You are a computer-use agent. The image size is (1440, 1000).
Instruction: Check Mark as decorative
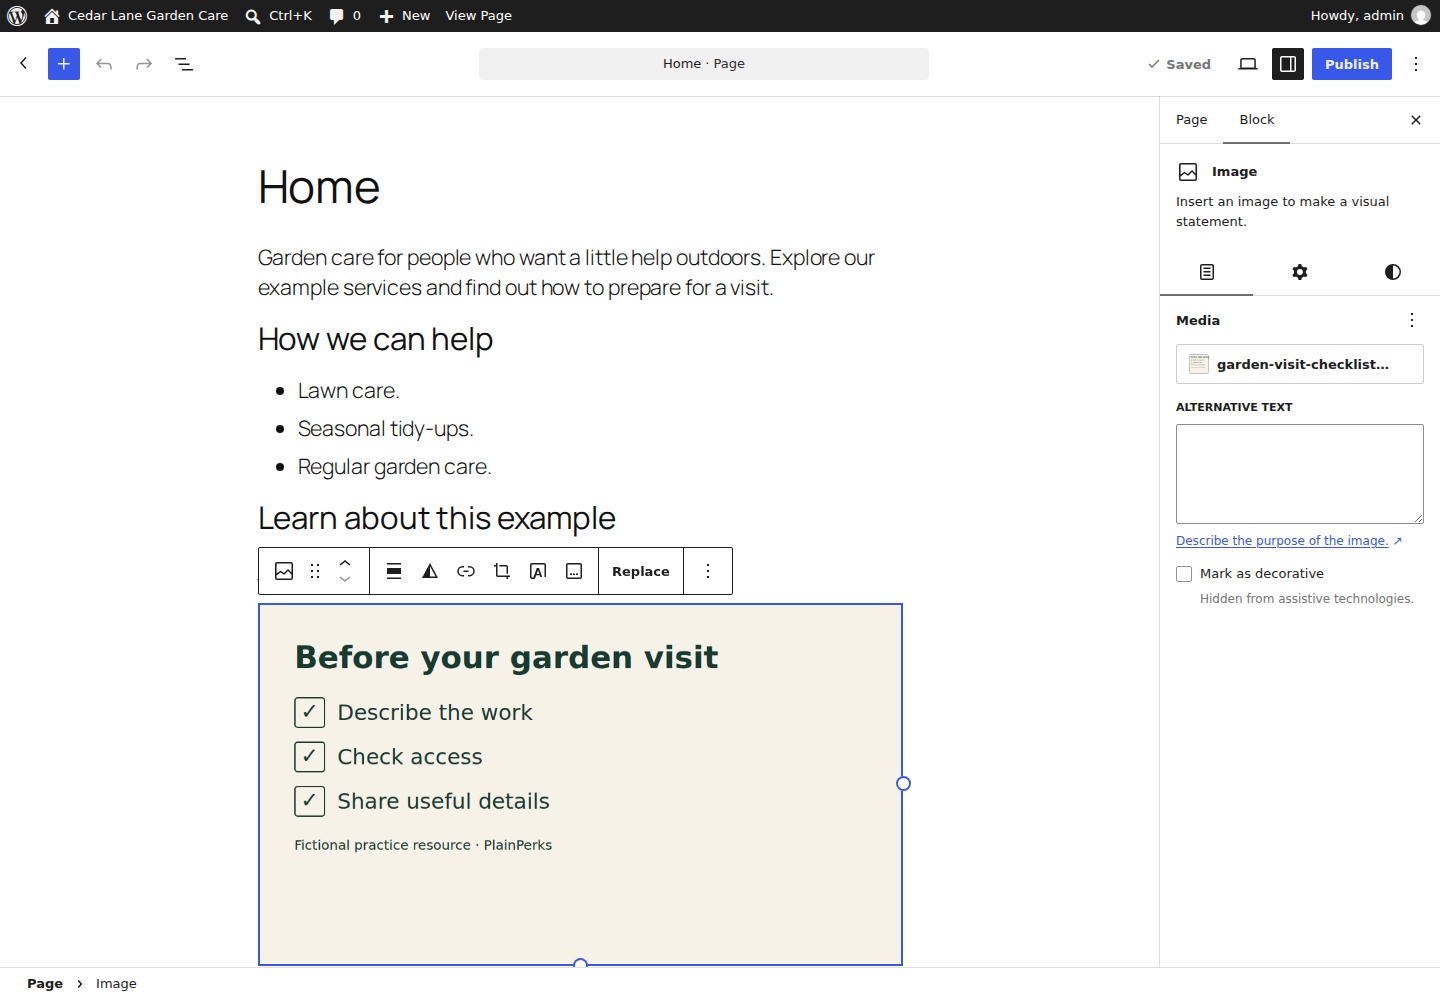pyautogui.click(x=1184, y=574)
